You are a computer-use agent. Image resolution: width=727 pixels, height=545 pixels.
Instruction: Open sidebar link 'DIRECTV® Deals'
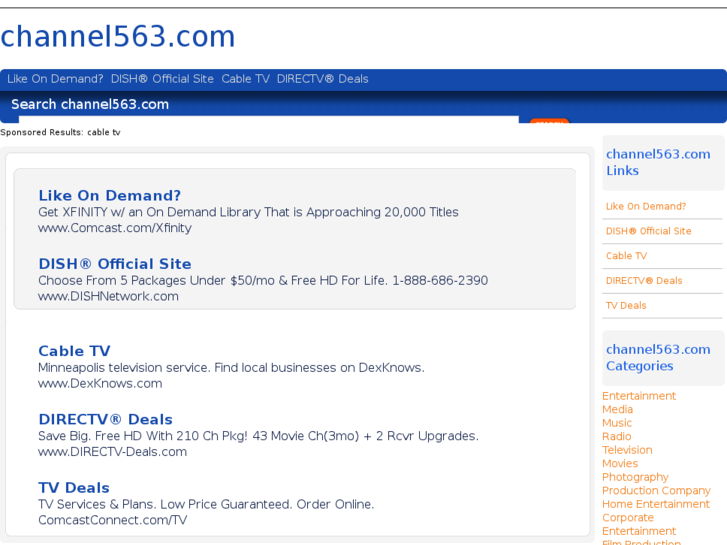tap(644, 281)
